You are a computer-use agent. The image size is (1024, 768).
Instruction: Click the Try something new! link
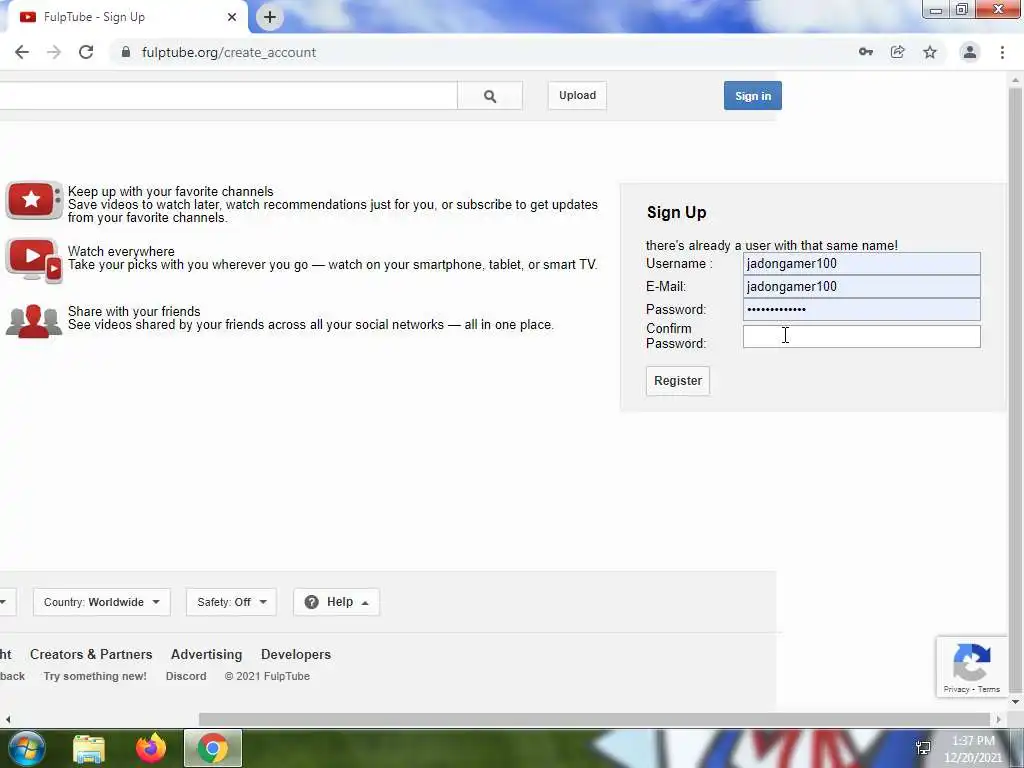[95, 677]
